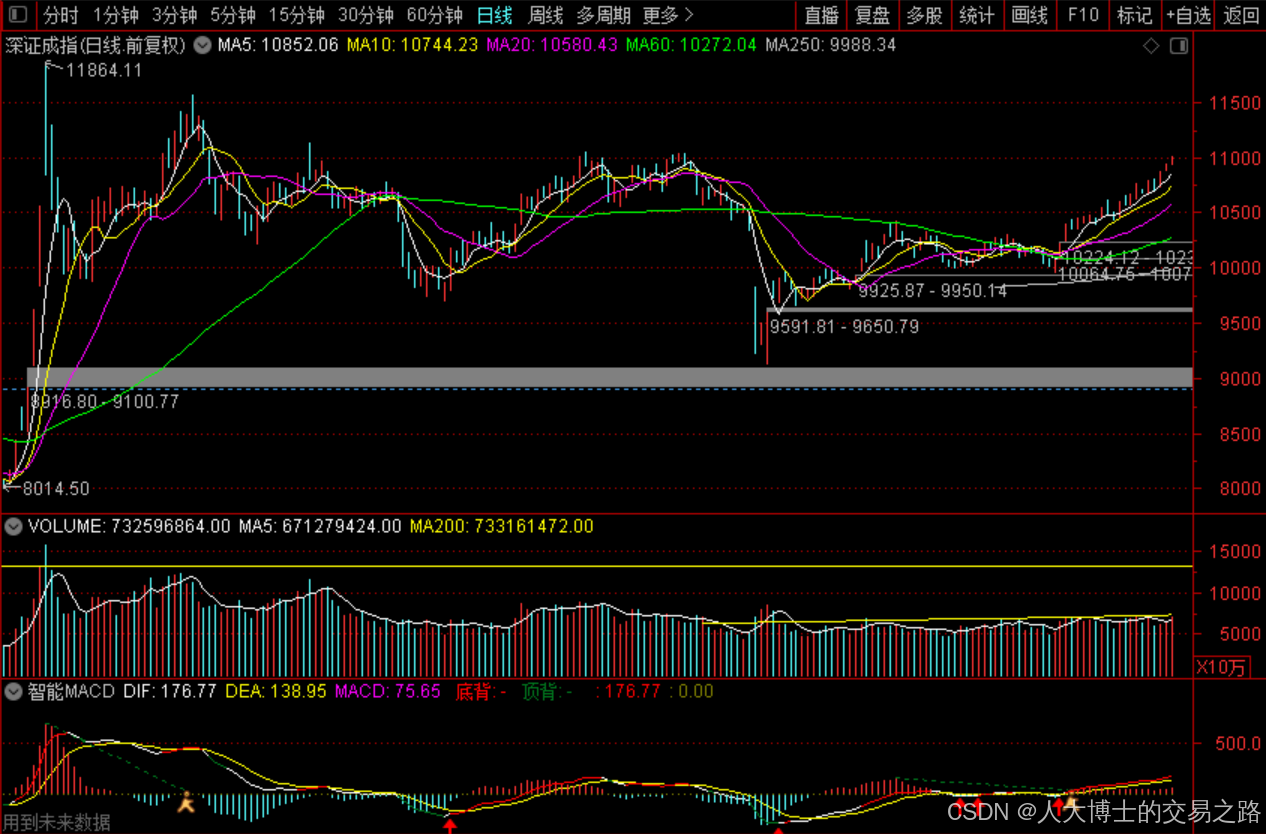Click the 复盘 replay button
1266x834 pixels.
873,15
